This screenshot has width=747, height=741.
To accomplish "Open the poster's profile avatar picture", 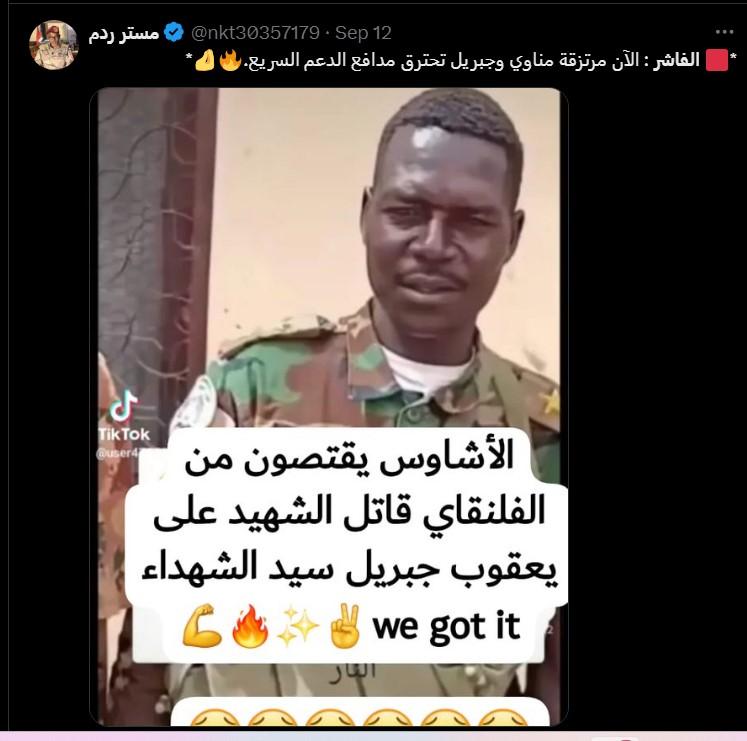I will (53, 44).
